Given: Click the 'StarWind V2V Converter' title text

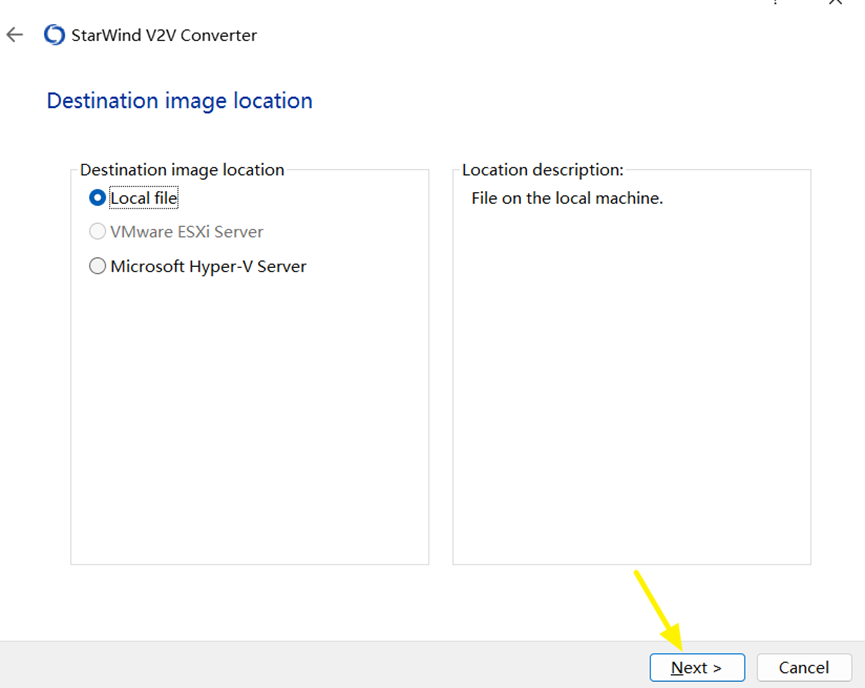Looking at the screenshot, I should point(164,35).
